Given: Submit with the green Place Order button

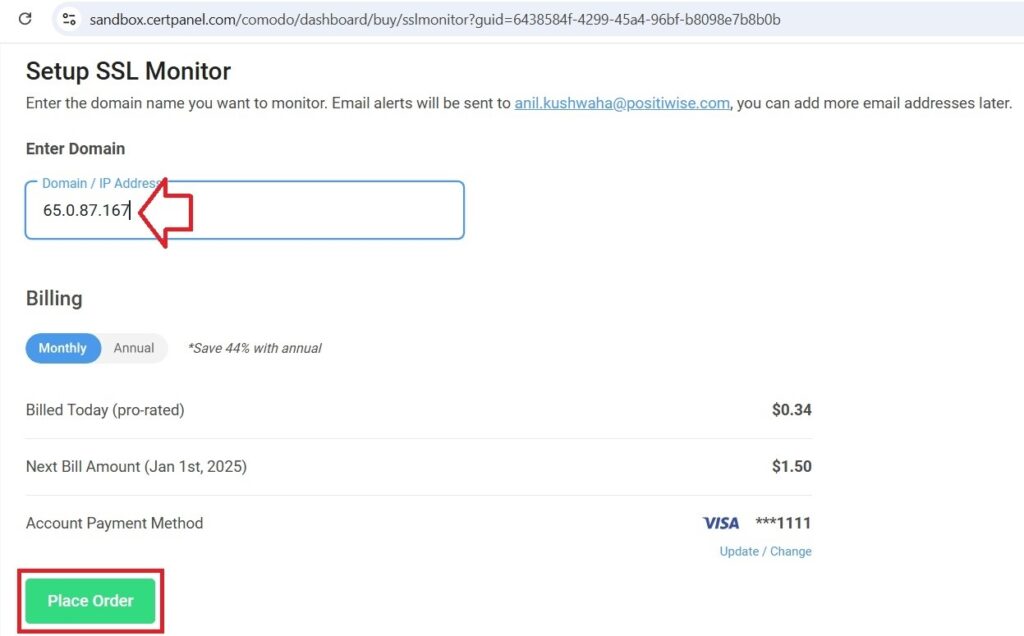Looking at the screenshot, I should tap(90, 601).
